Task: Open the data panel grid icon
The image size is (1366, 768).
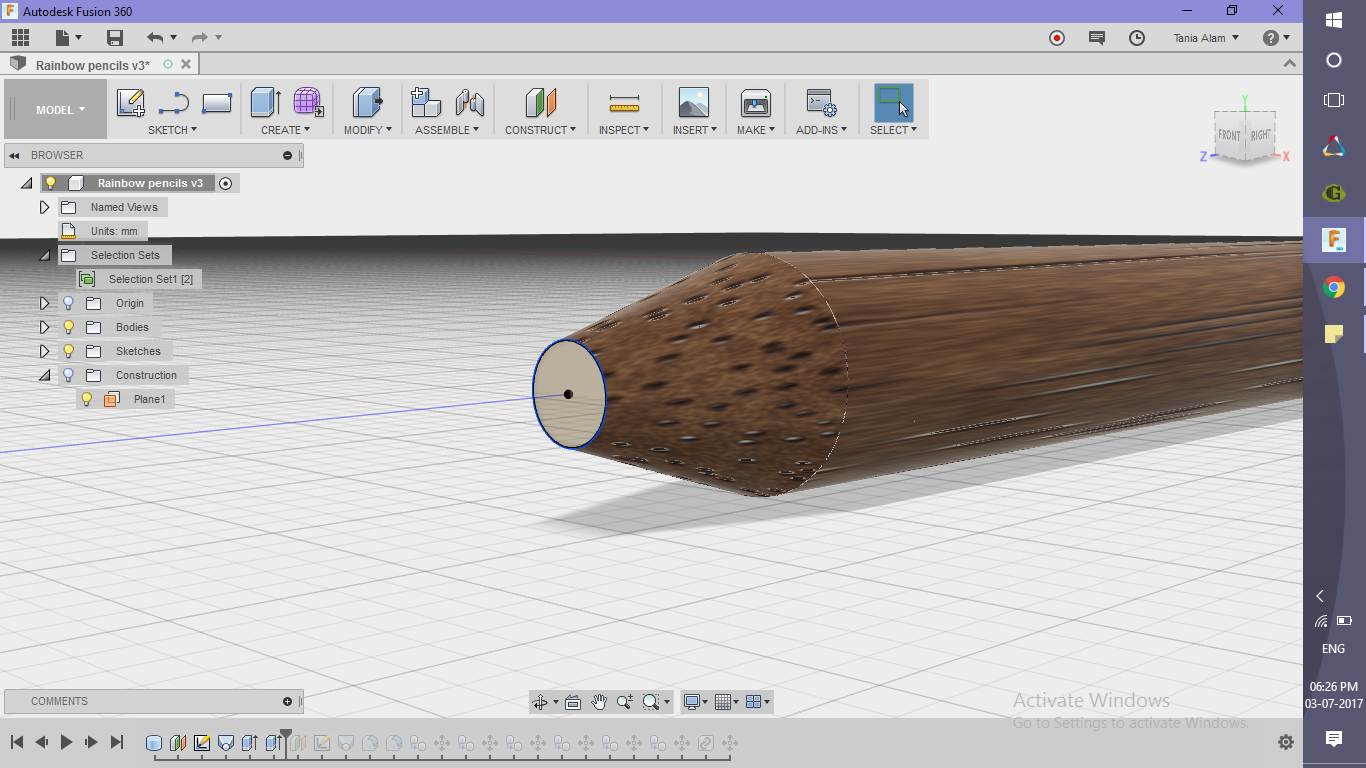Action: (21, 38)
